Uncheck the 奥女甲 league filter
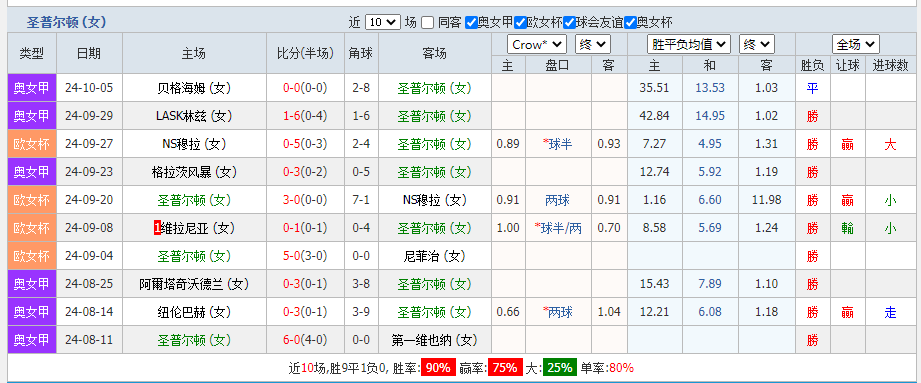 tap(470, 23)
